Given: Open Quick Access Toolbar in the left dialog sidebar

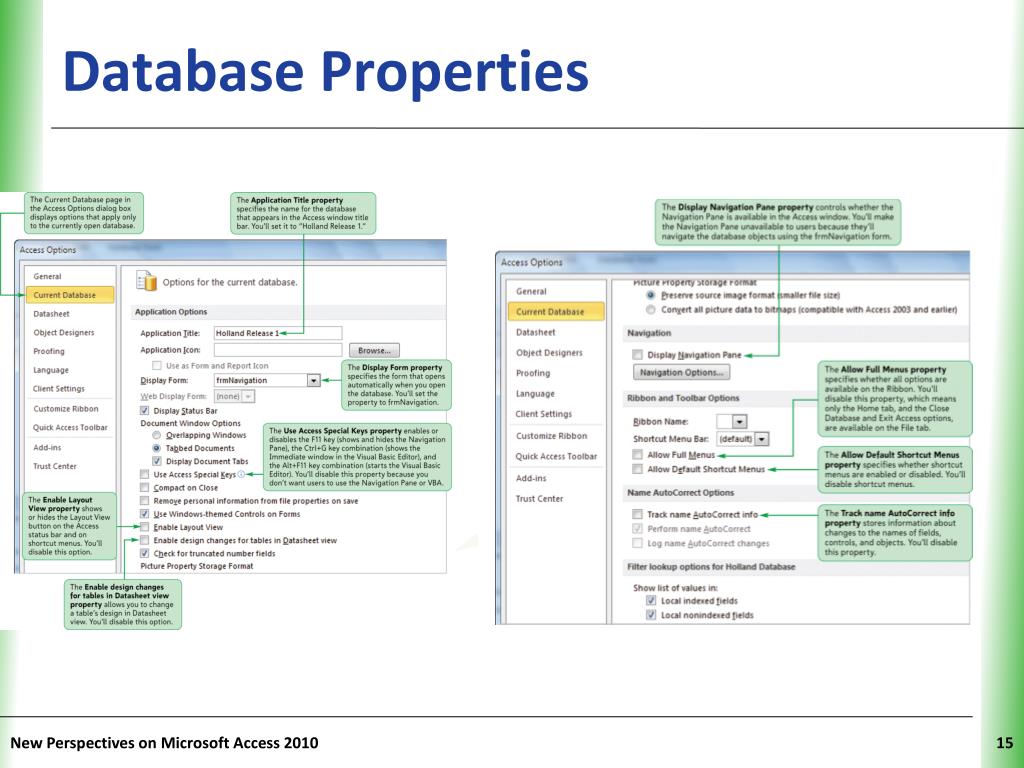Looking at the screenshot, I should [x=69, y=428].
